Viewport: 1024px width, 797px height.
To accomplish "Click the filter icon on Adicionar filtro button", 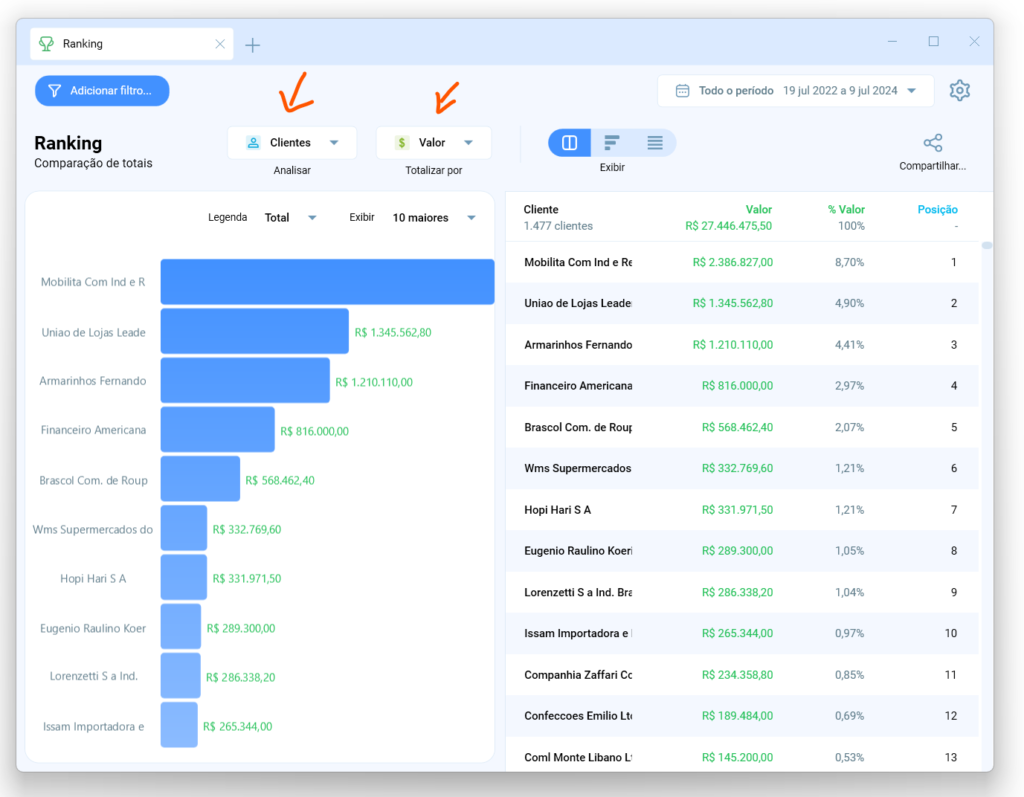I will (x=57, y=90).
